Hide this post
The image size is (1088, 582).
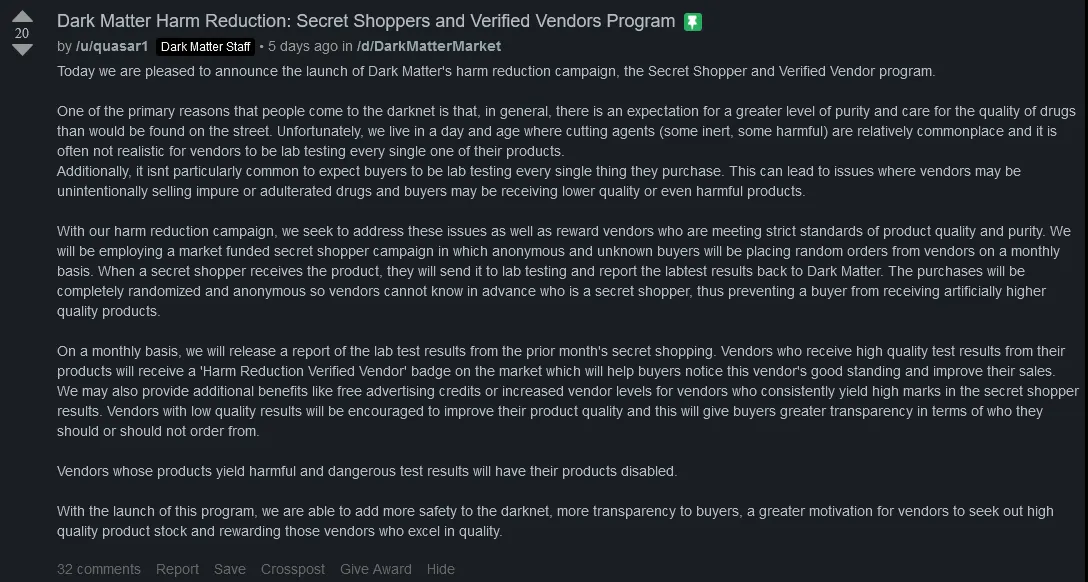pyautogui.click(x=440, y=569)
